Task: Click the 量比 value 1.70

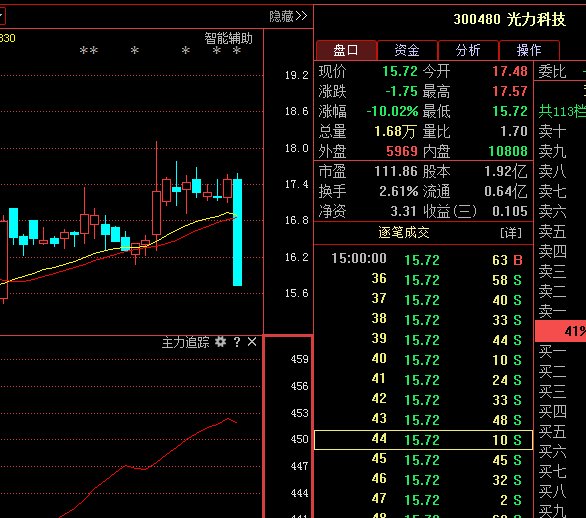Action: 514,131
